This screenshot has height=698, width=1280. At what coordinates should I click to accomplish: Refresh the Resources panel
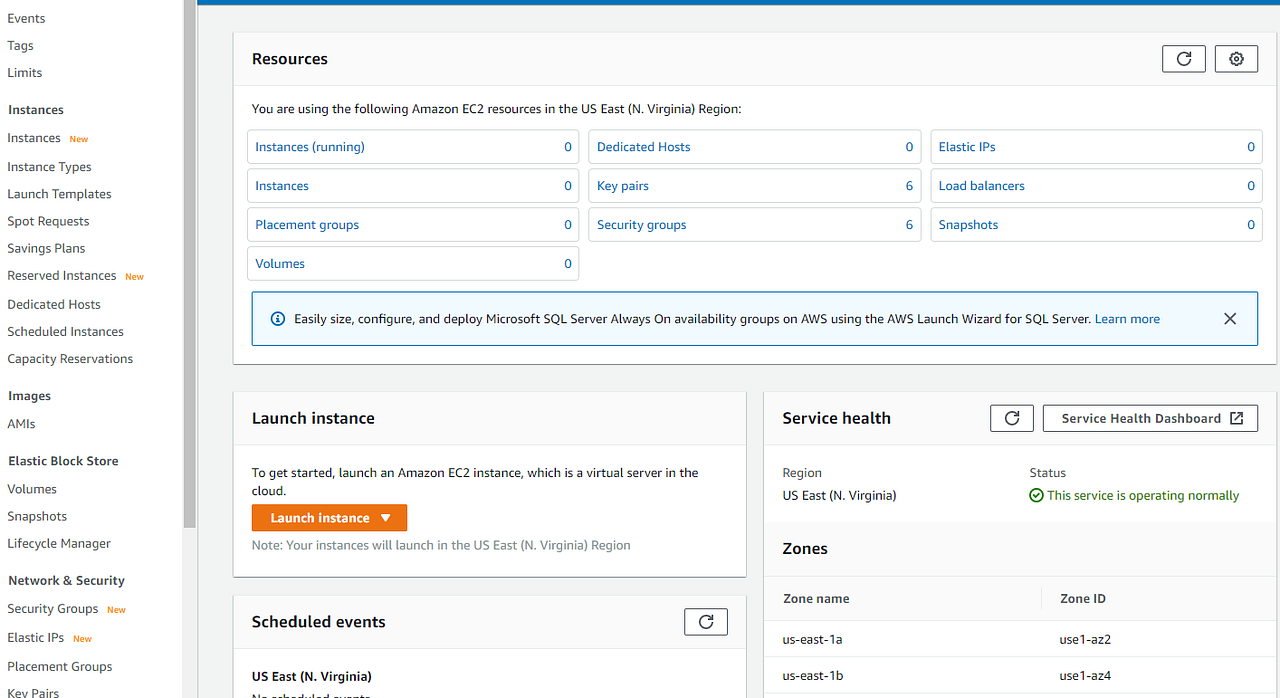pos(1183,58)
